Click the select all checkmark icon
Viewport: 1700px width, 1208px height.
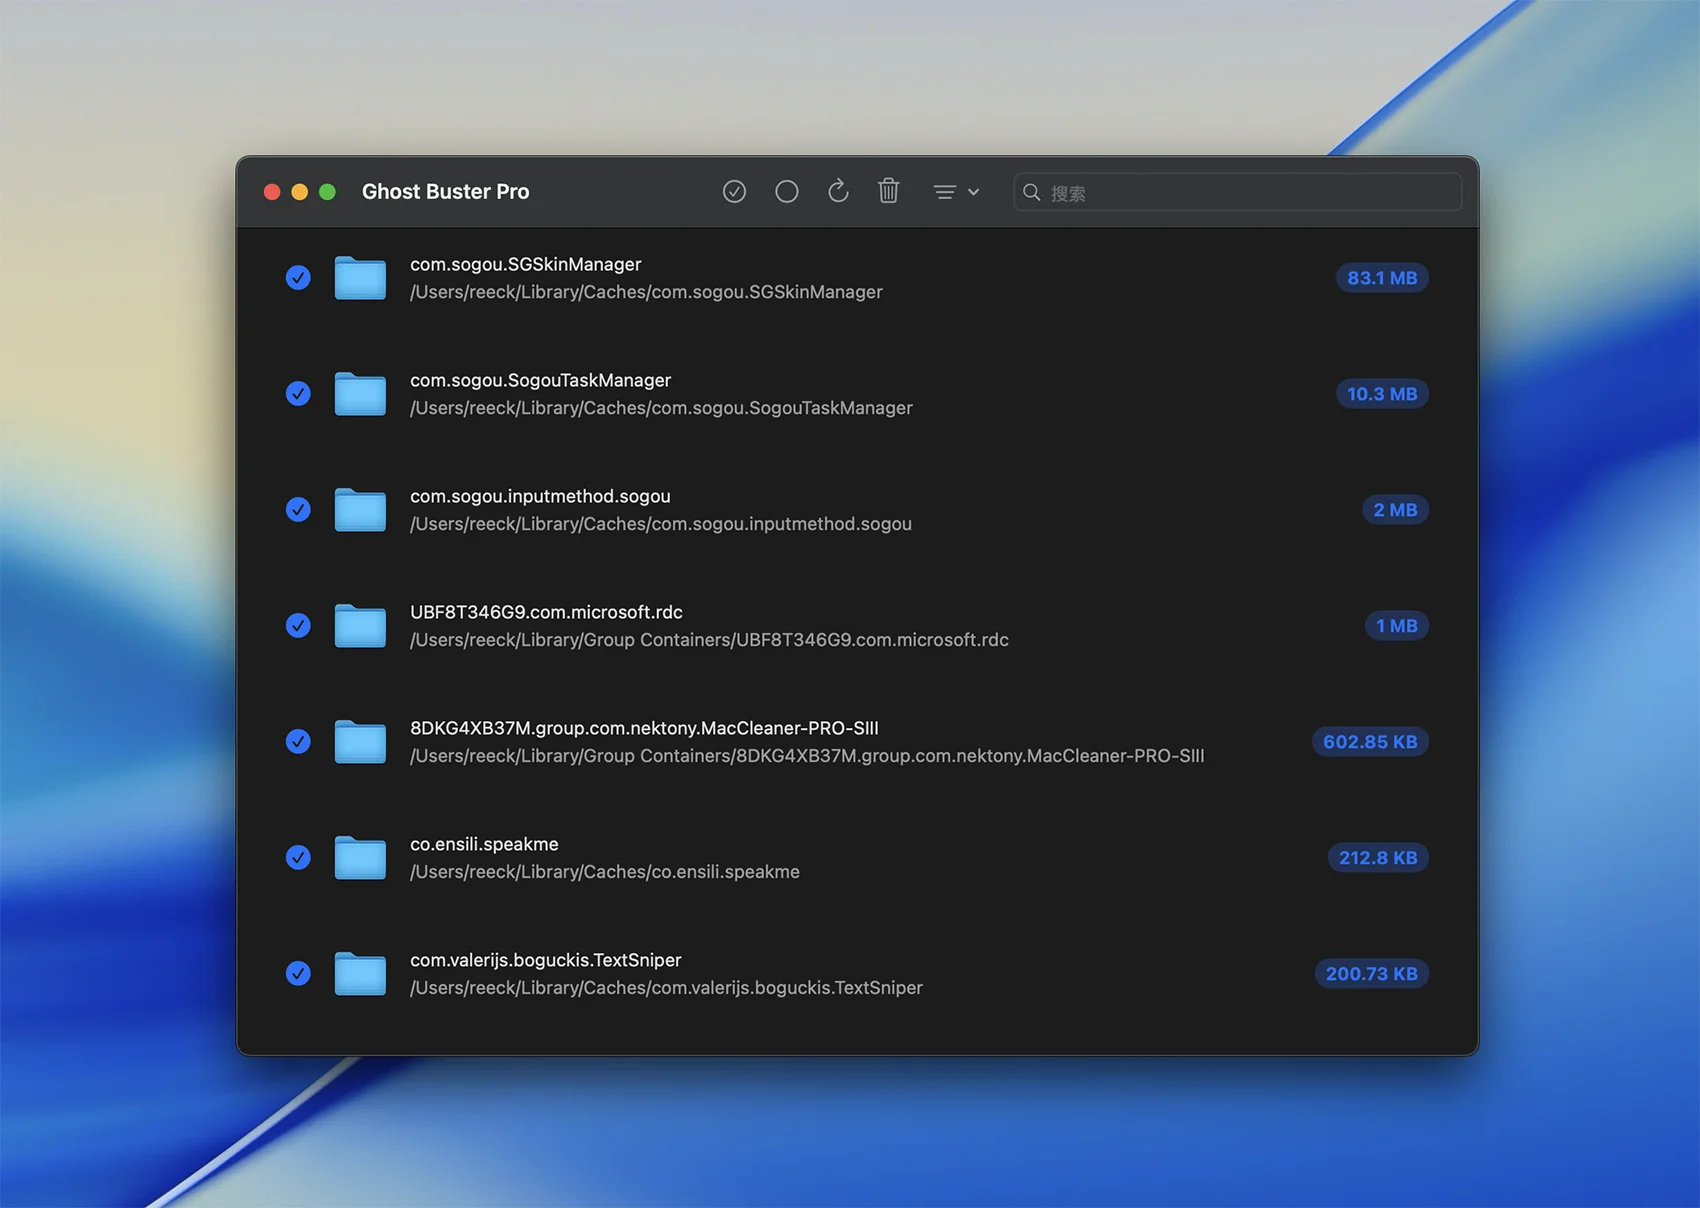pos(734,191)
